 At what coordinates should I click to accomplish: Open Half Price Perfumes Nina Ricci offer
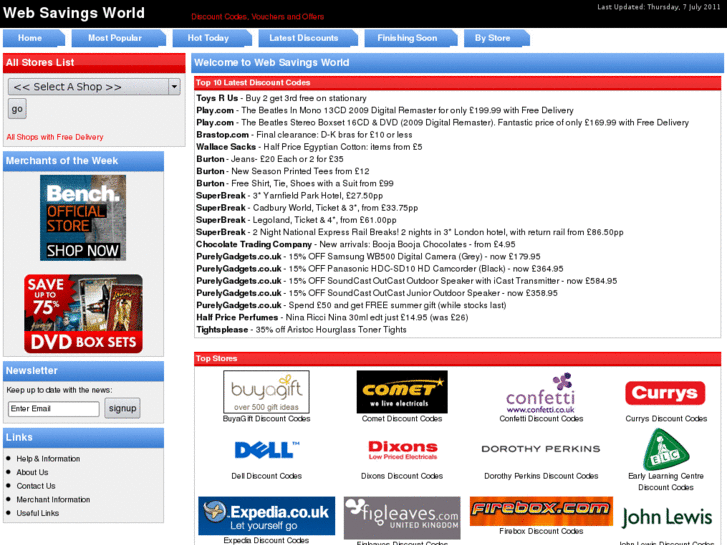pyautogui.click(x=332, y=318)
